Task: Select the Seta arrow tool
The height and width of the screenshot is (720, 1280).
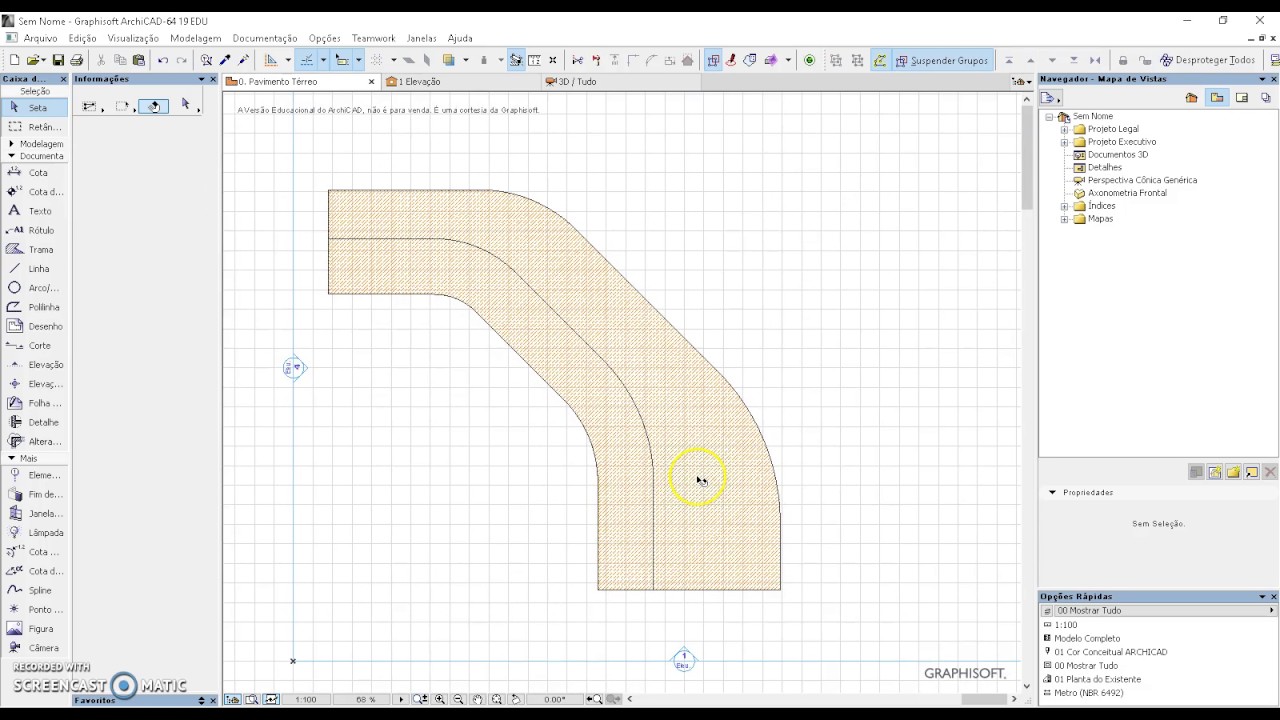Action: [34, 108]
